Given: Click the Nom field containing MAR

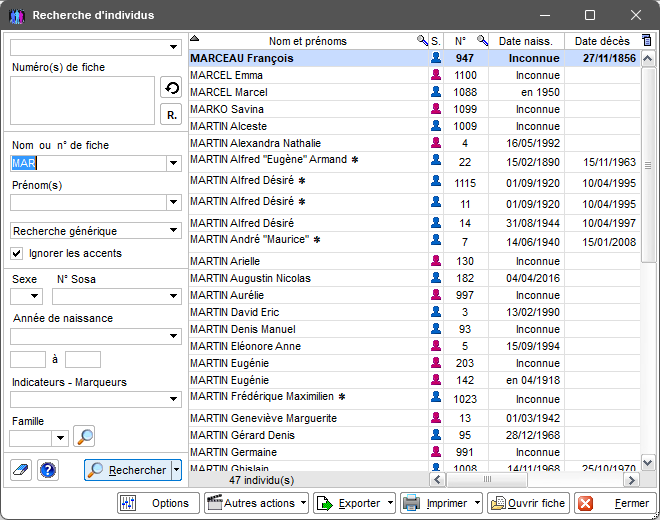Looking at the screenshot, I should (x=88, y=163).
